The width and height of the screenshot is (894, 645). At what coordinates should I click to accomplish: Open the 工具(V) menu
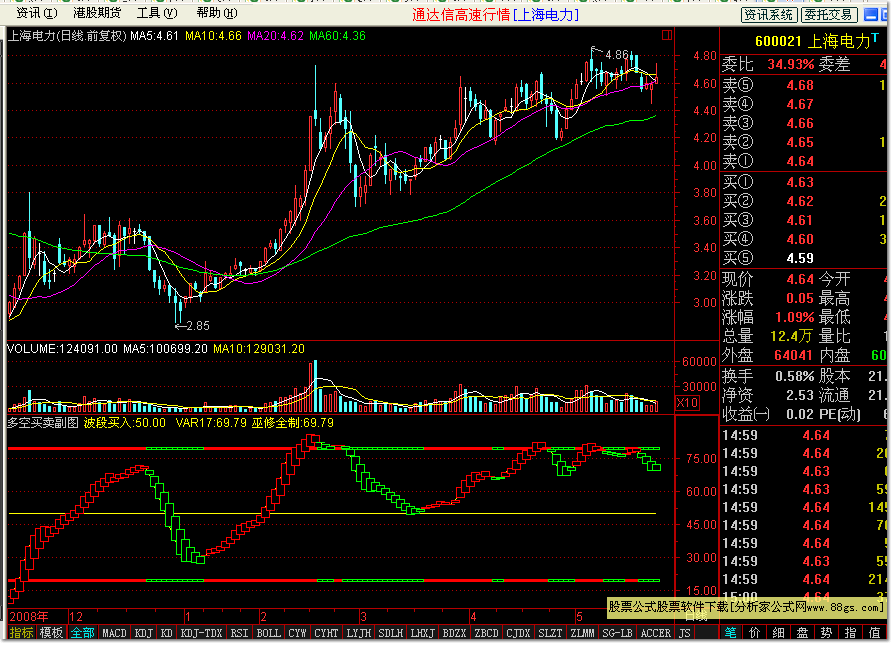click(157, 13)
